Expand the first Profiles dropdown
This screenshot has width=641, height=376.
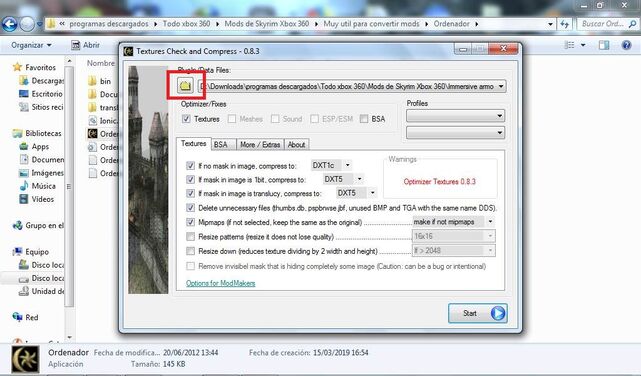tap(455, 116)
